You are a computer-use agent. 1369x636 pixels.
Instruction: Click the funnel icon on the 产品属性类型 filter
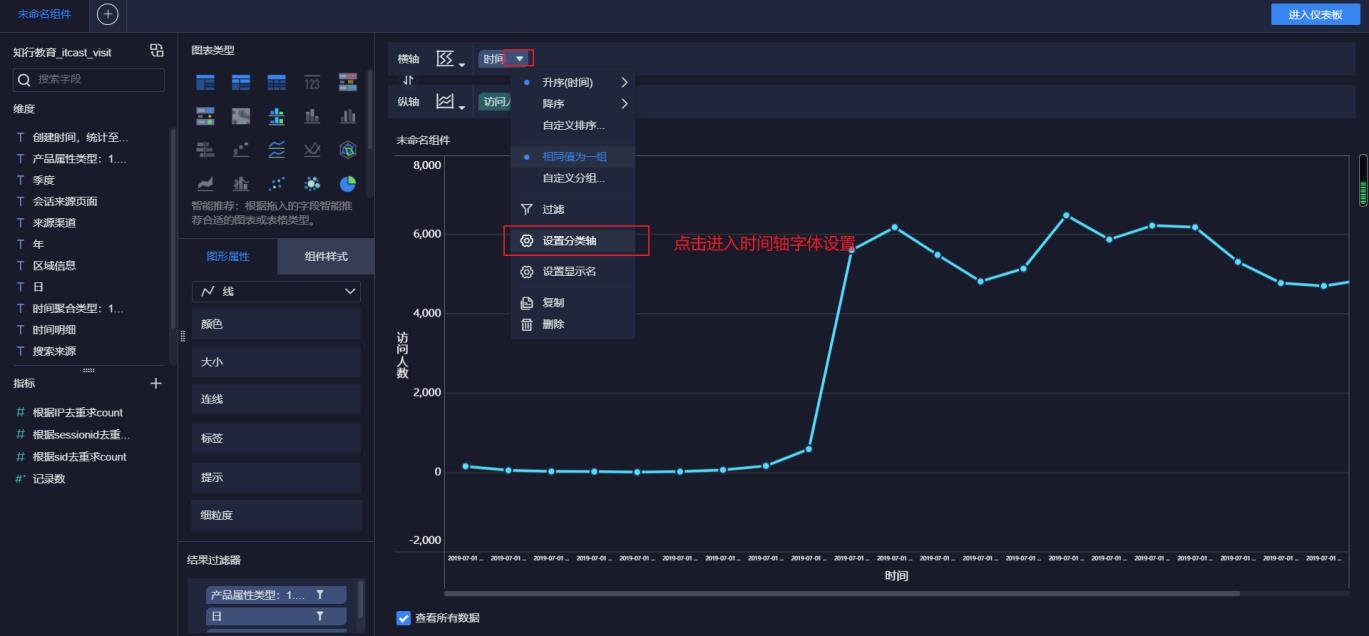tap(320, 595)
